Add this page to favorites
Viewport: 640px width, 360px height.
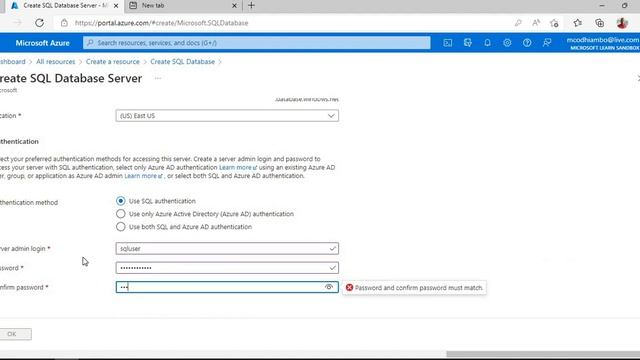click(x=554, y=23)
